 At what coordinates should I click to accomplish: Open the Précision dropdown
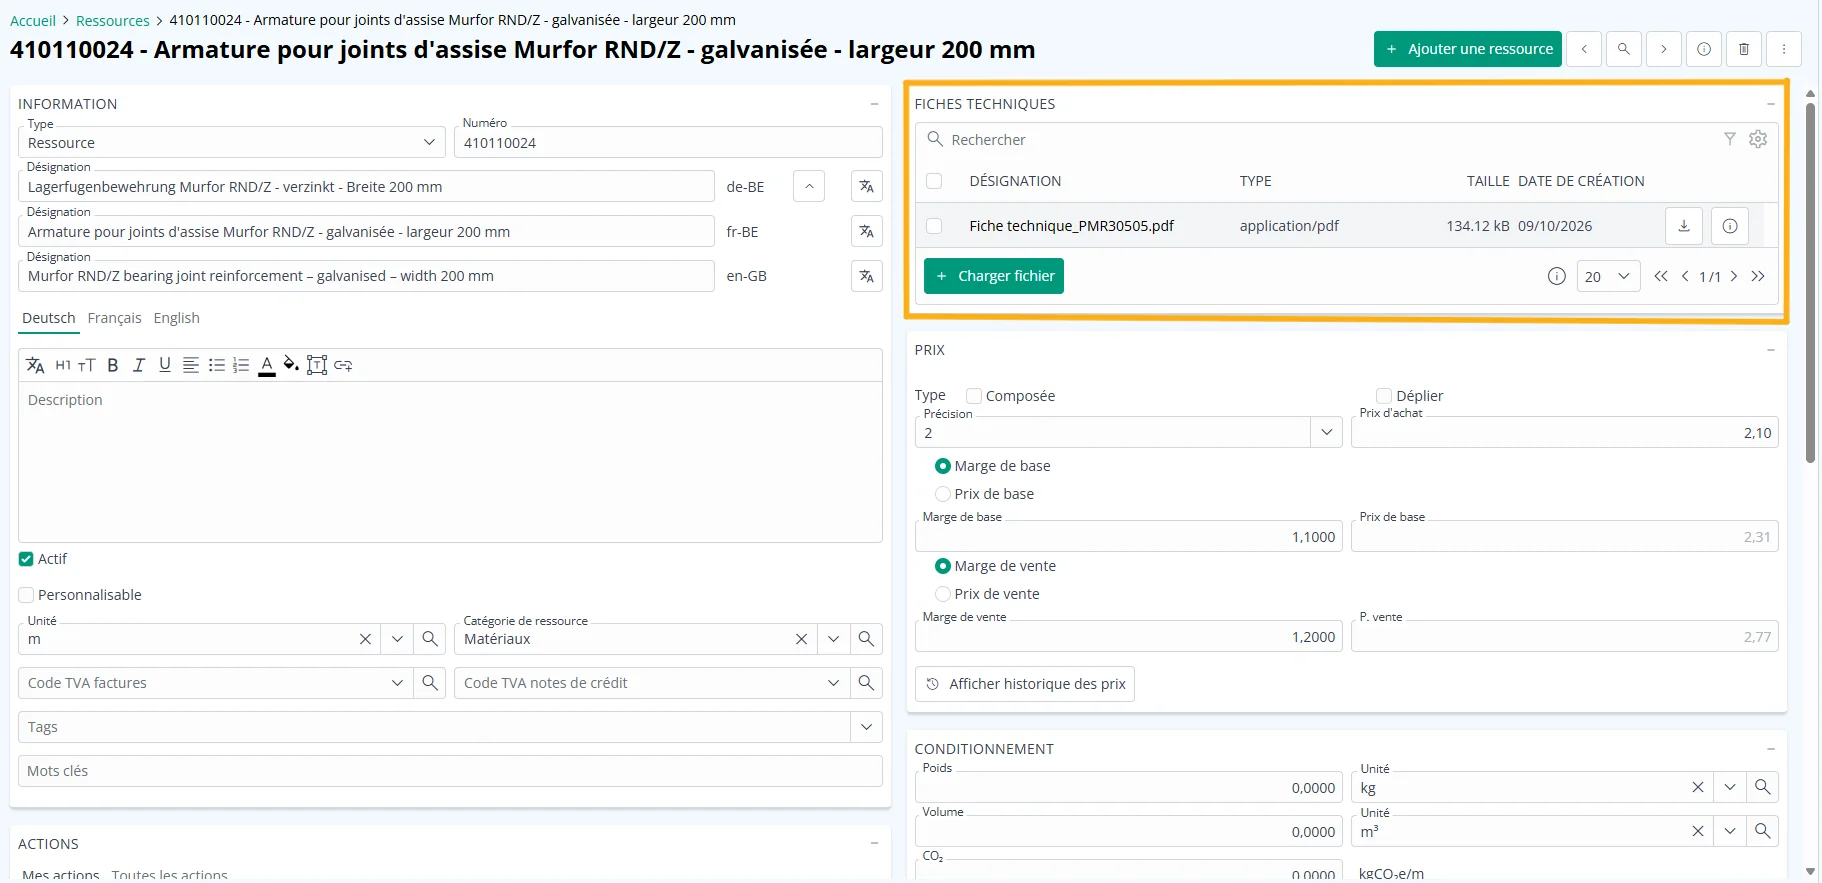click(1326, 433)
